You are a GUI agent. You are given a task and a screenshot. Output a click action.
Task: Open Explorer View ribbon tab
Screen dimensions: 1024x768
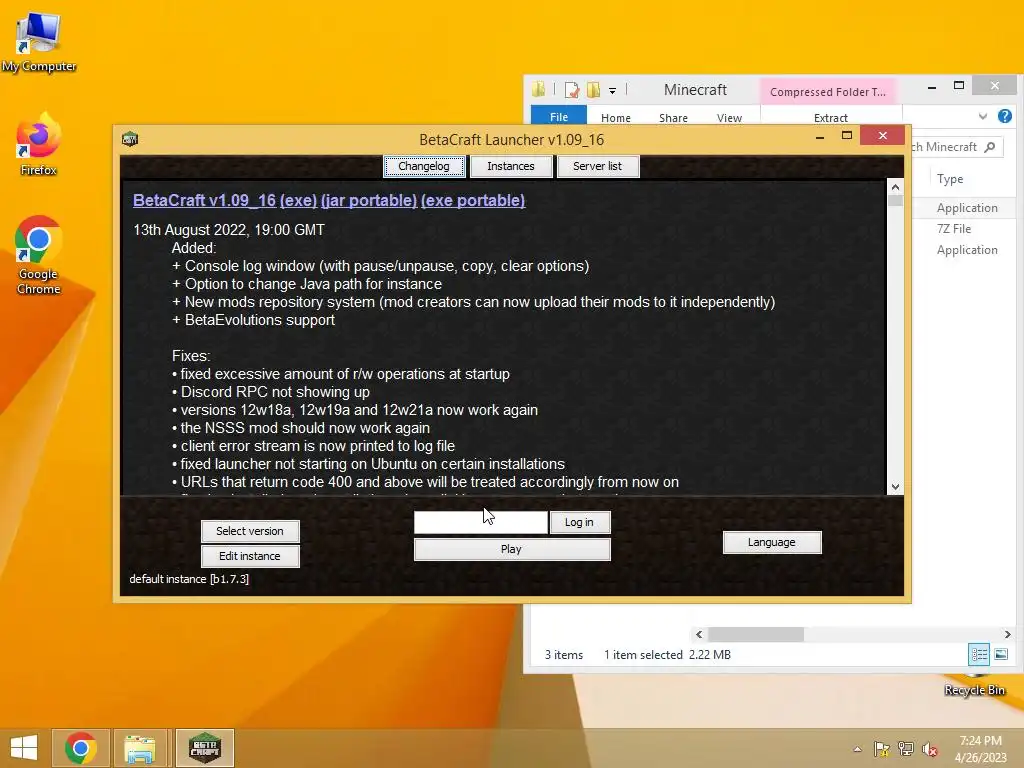coord(729,118)
